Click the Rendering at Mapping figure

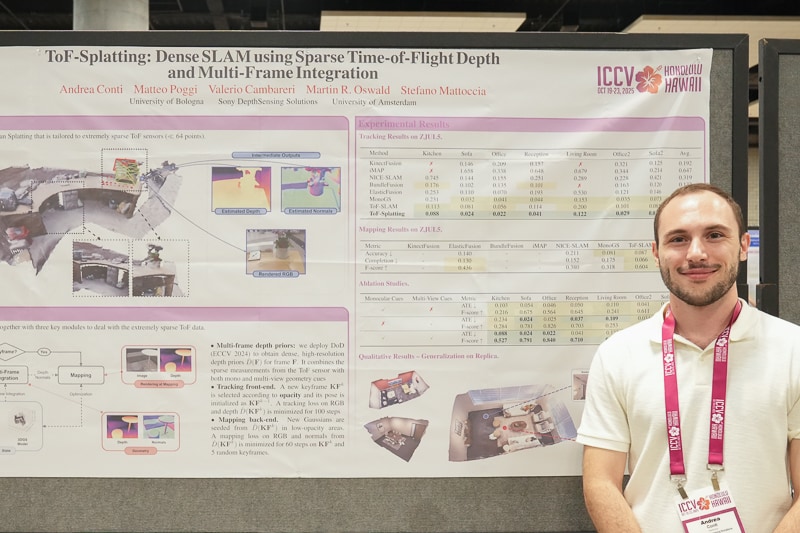(x=158, y=366)
